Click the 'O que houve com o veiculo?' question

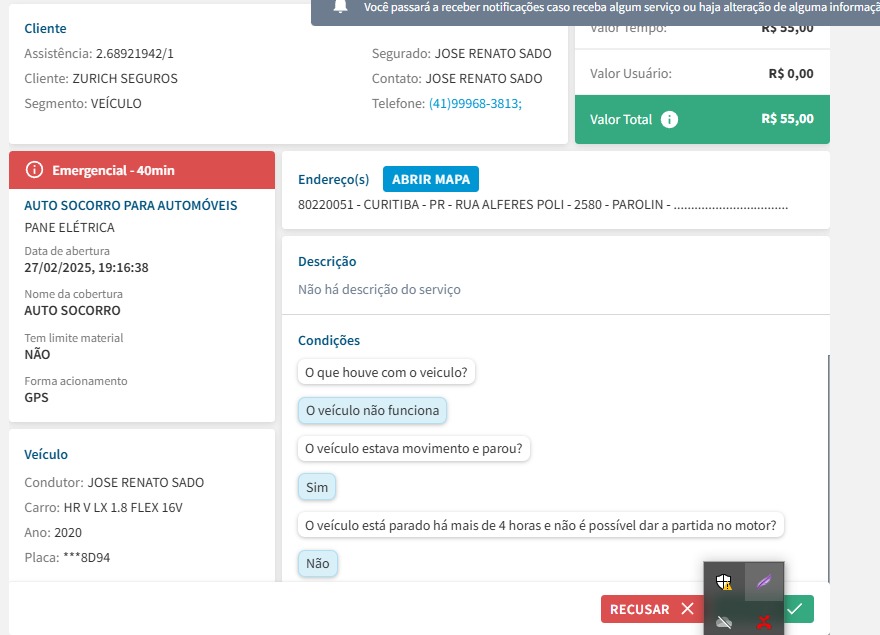[x=386, y=372]
